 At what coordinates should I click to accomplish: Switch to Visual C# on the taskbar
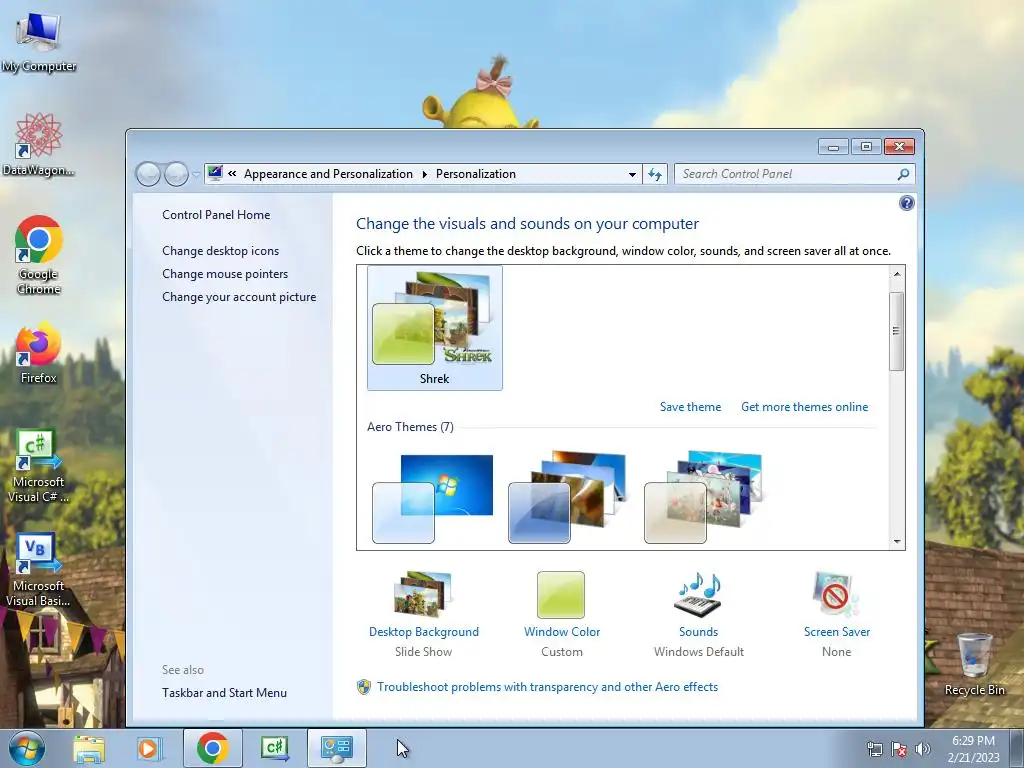tap(274, 748)
